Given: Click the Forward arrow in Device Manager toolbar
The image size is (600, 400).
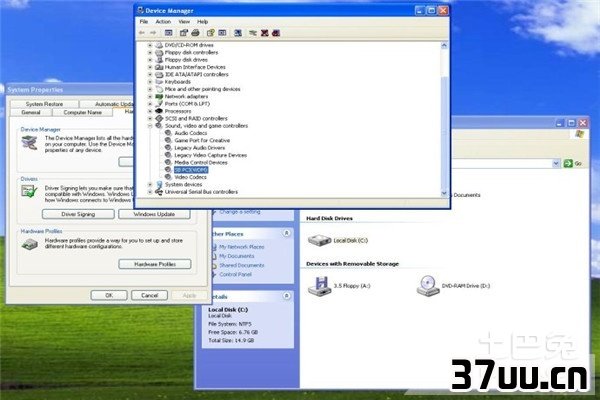Looking at the screenshot, I should click(x=153, y=33).
